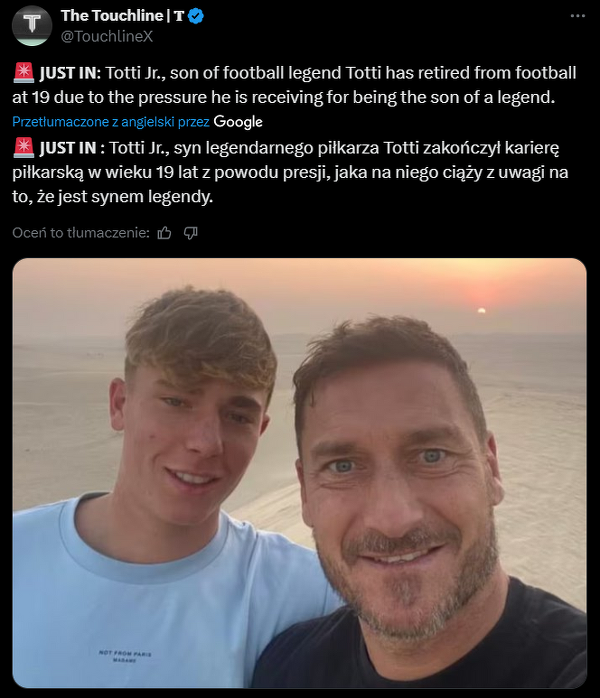Click the blue verified badge

click(x=196, y=16)
